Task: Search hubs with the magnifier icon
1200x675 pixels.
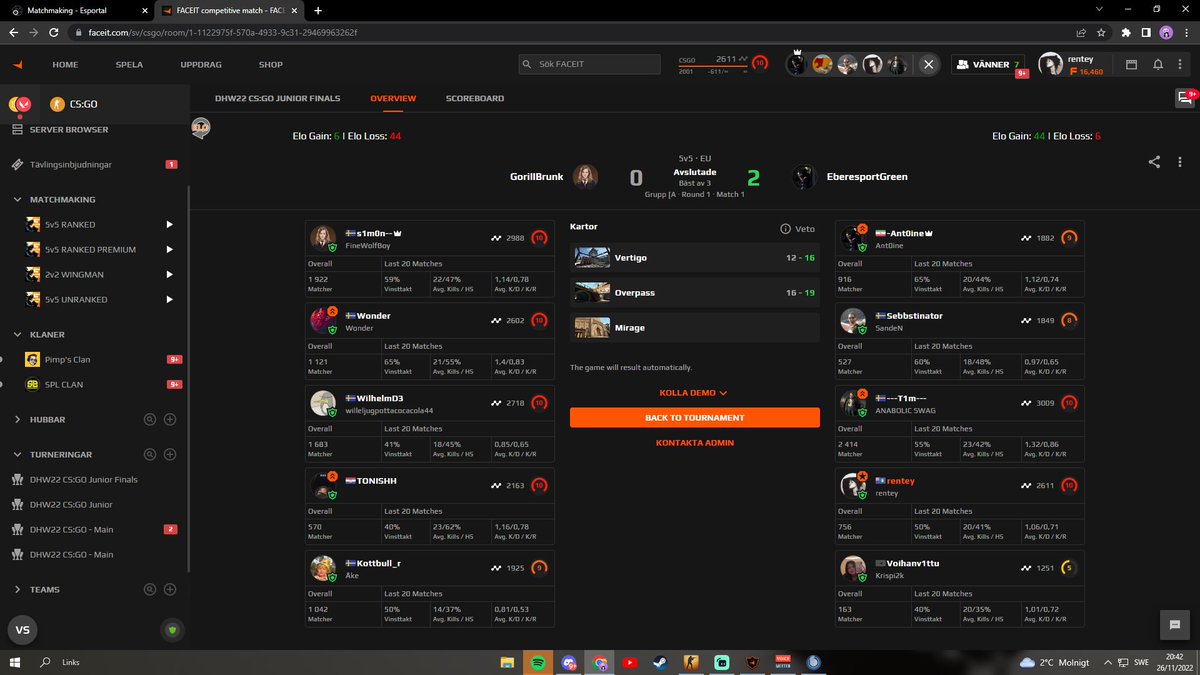Action: click(150, 420)
